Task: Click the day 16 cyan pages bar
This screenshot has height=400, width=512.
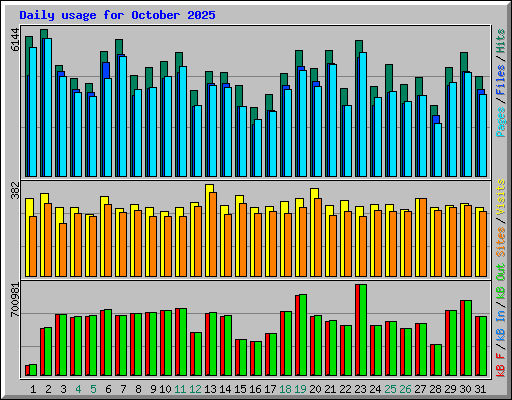Action: tap(258, 148)
